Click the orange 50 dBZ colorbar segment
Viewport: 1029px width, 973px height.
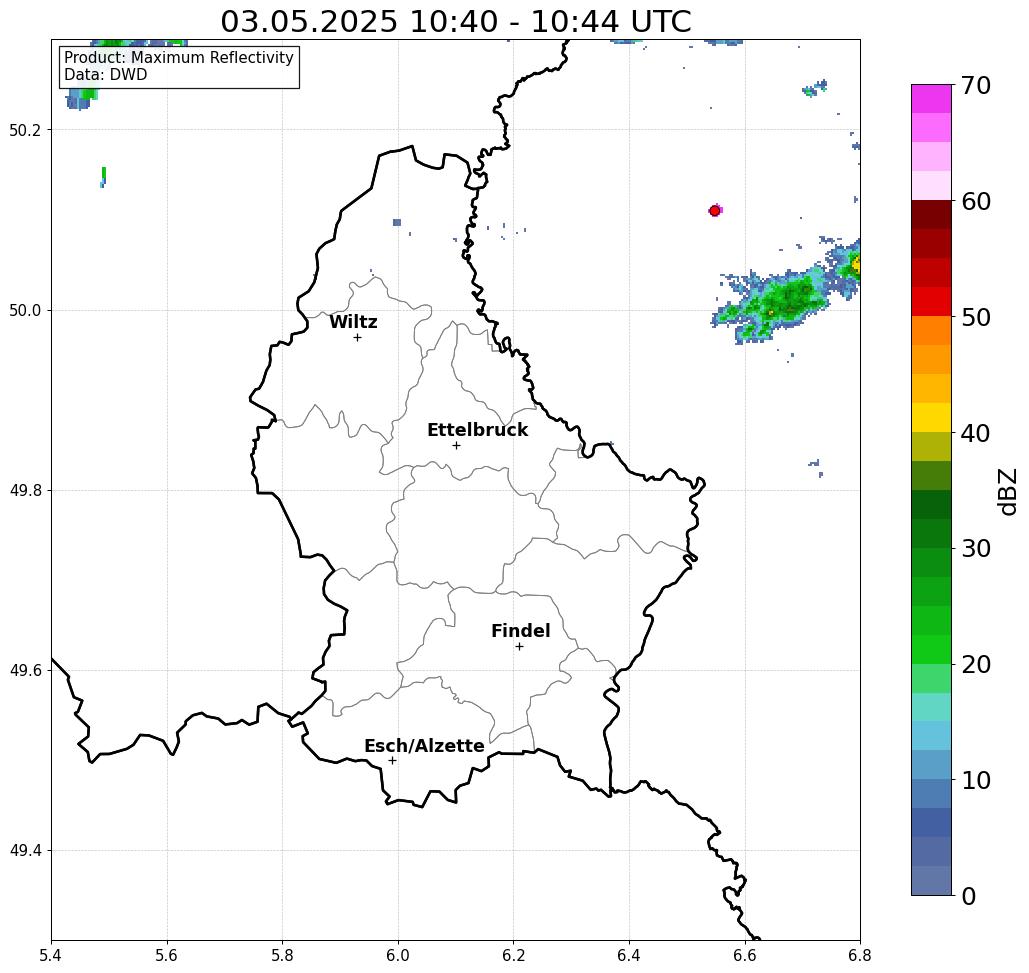click(x=931, y=331)
